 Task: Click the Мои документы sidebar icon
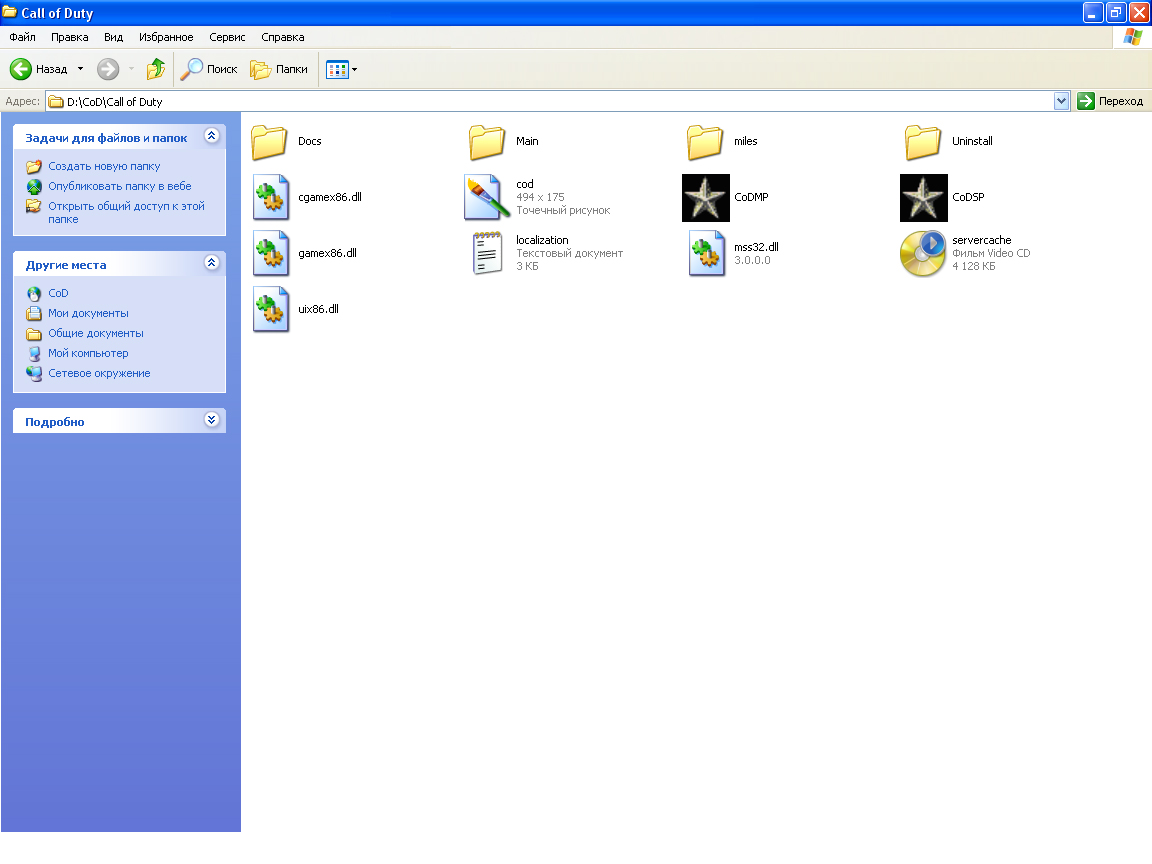pos(34,314)
